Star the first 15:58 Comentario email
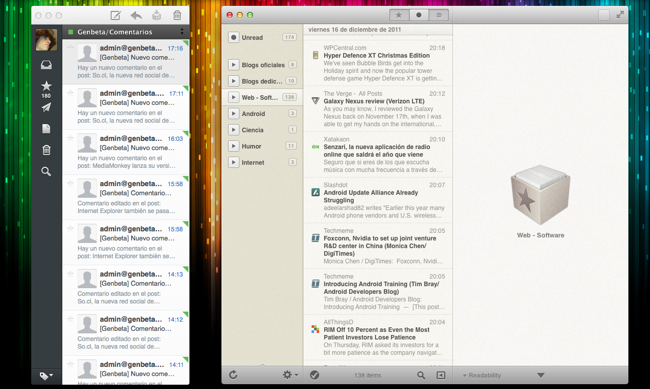The width and height of the screenshot is (650, 389). coord(70,183)
